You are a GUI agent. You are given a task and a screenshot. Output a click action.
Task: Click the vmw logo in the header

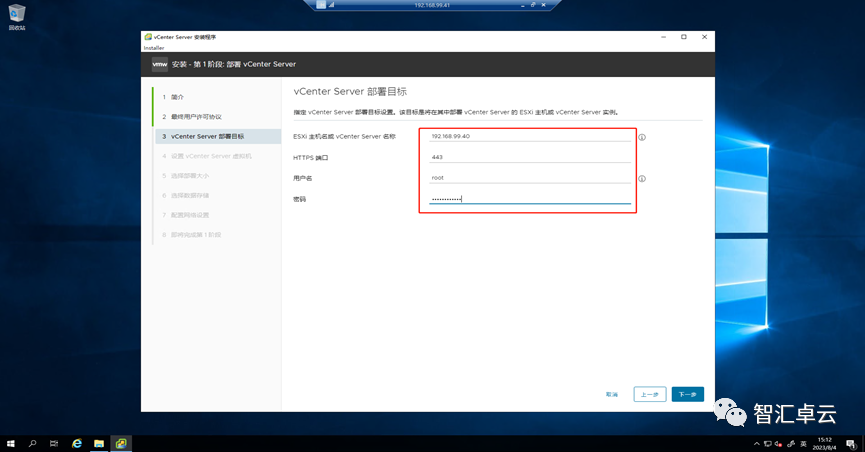click(159, 64)
